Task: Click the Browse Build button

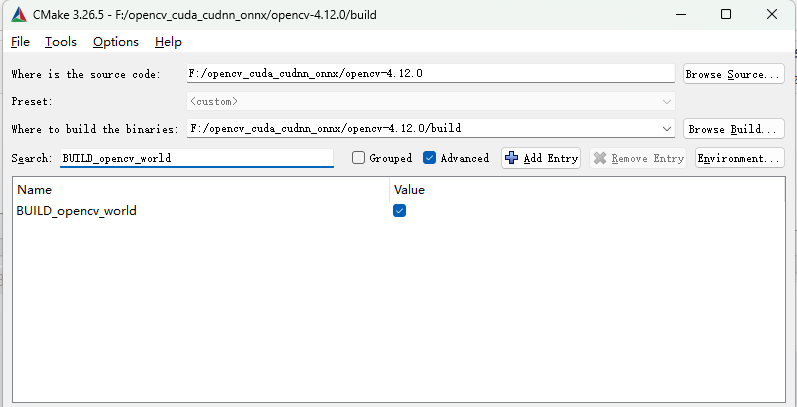Action: pos(733,129)
